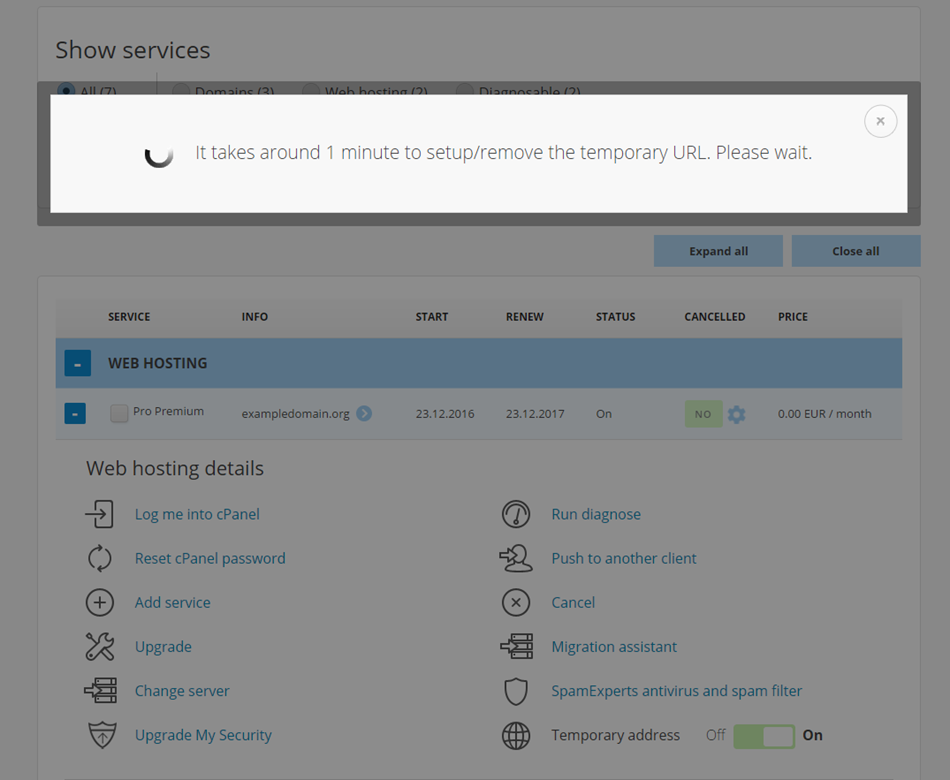
Task: Click the PRICE column header
Action: [x=792, y=316]
